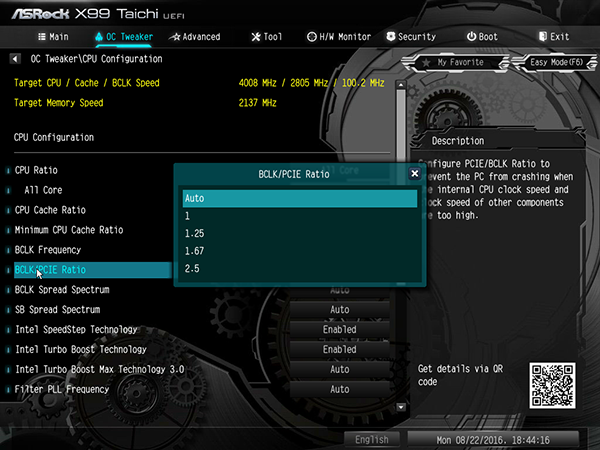Choose the 1.25 ratio option

point(300,233)
